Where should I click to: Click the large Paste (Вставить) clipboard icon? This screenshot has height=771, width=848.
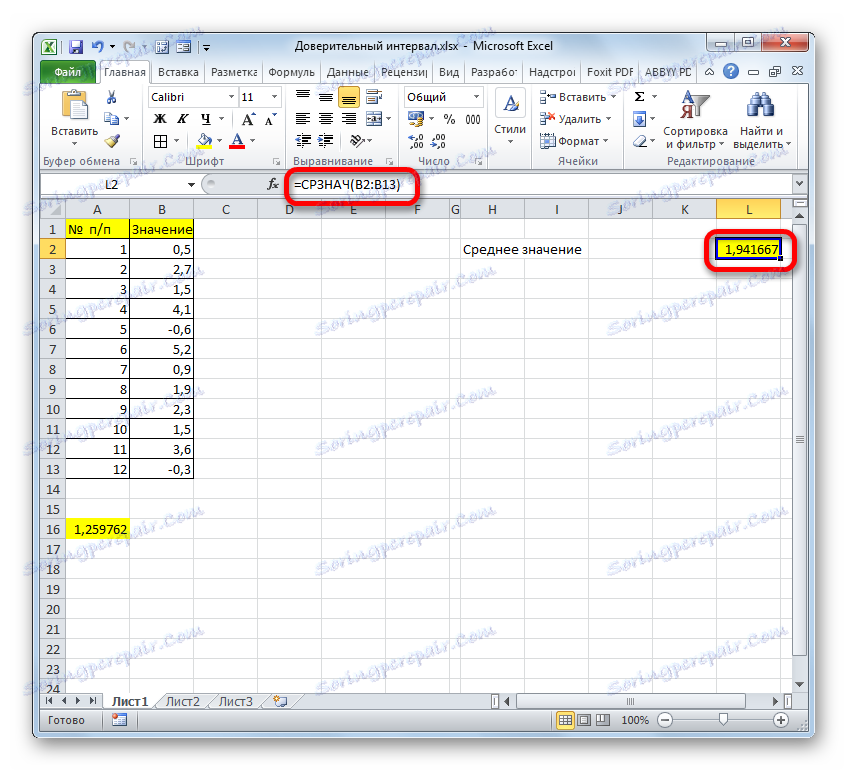[75, 105]
